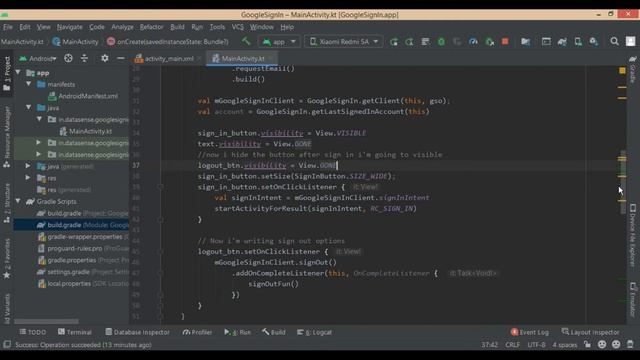Click the red Stop button
This screenshot has width=640, height=360.
pyautogui.click(x=505, y=42)
